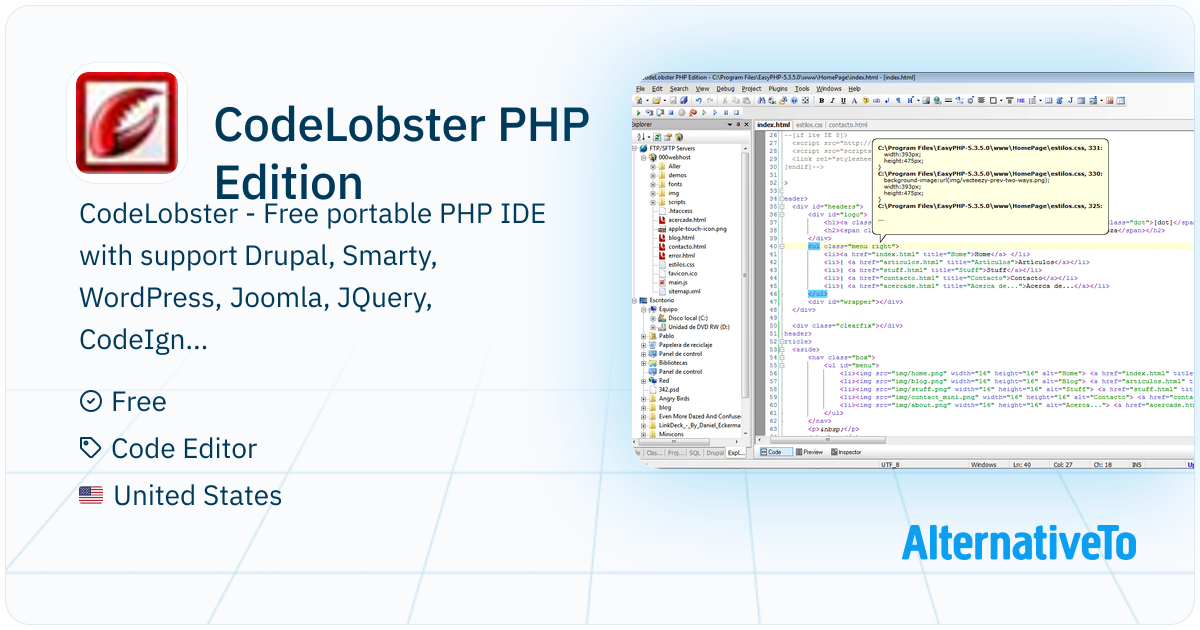Apply Underline with the U icon

pyautogui.click(x=843, y=100)
